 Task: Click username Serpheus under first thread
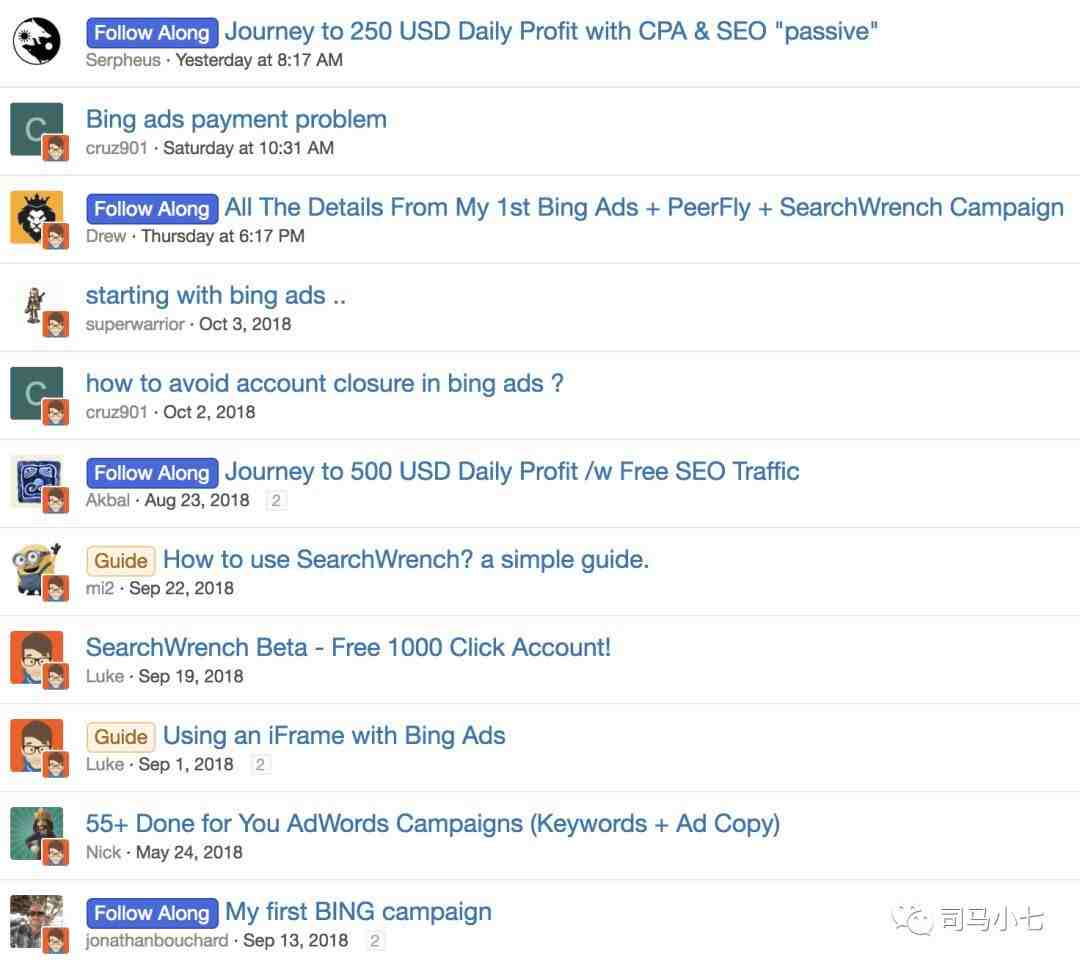[x=123, y=60]
